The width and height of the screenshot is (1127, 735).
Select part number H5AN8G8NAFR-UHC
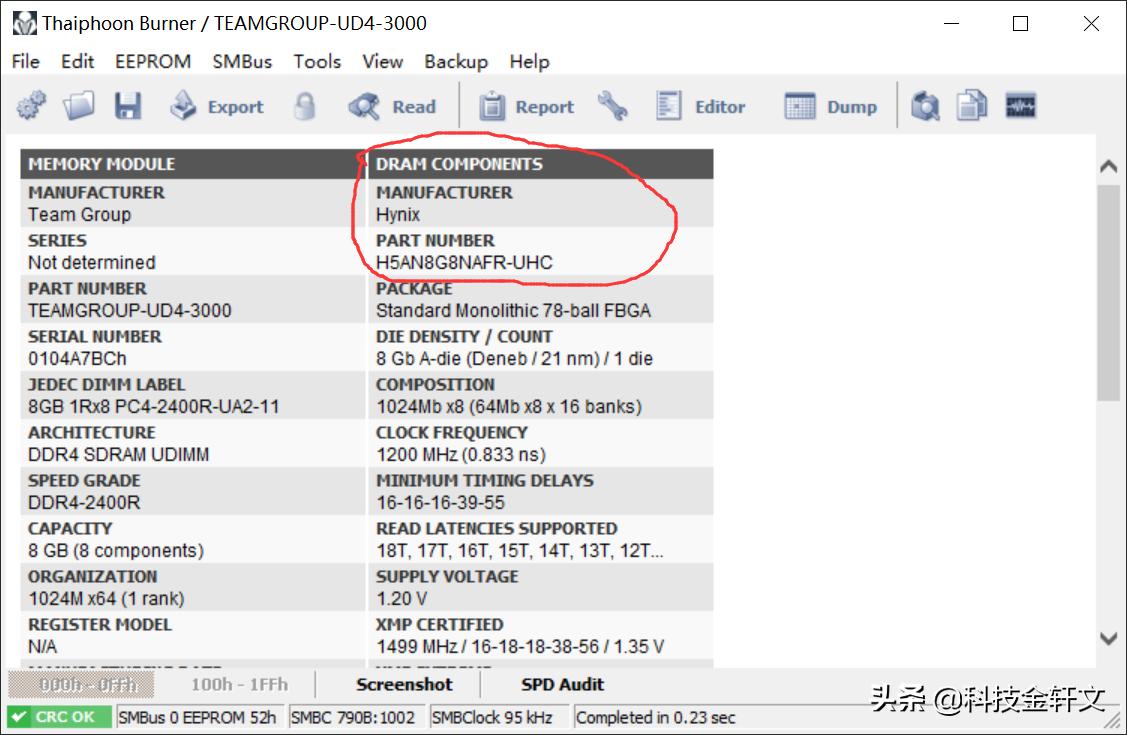[x=464, y=263]
